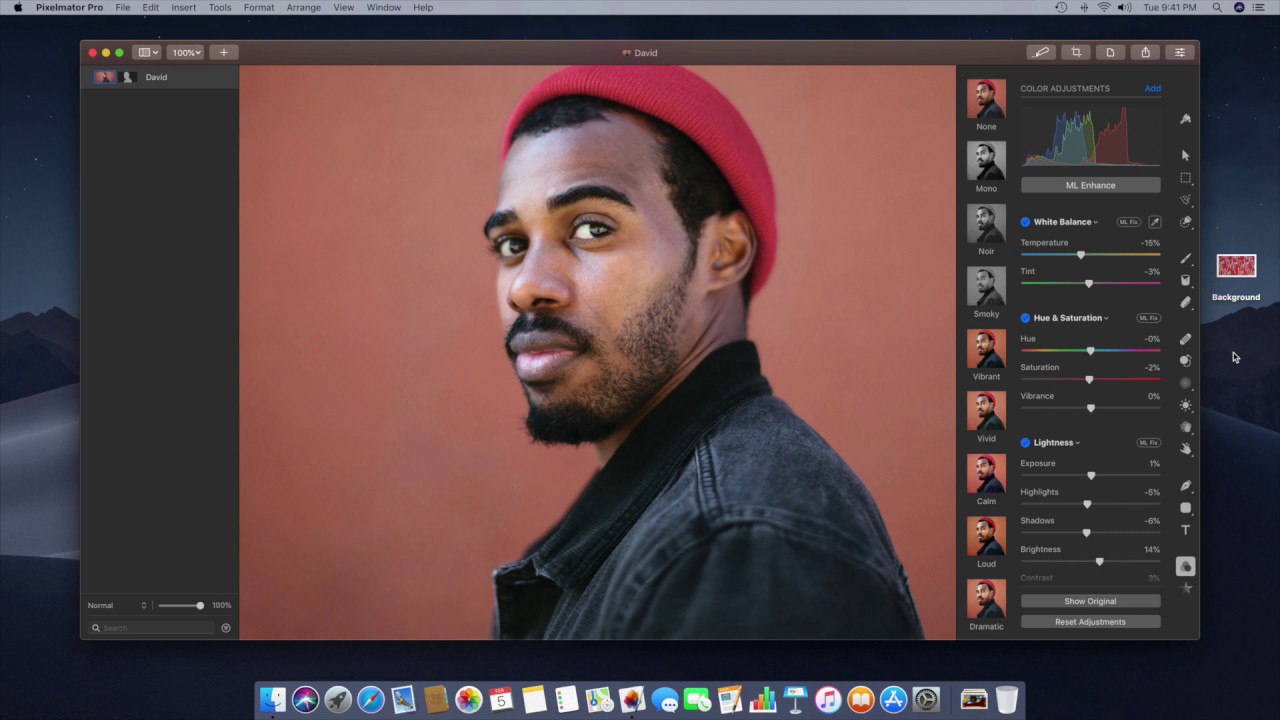Select the Color Fill bucket tool
Viewport: 1280px width, 720px height.
1185,280
